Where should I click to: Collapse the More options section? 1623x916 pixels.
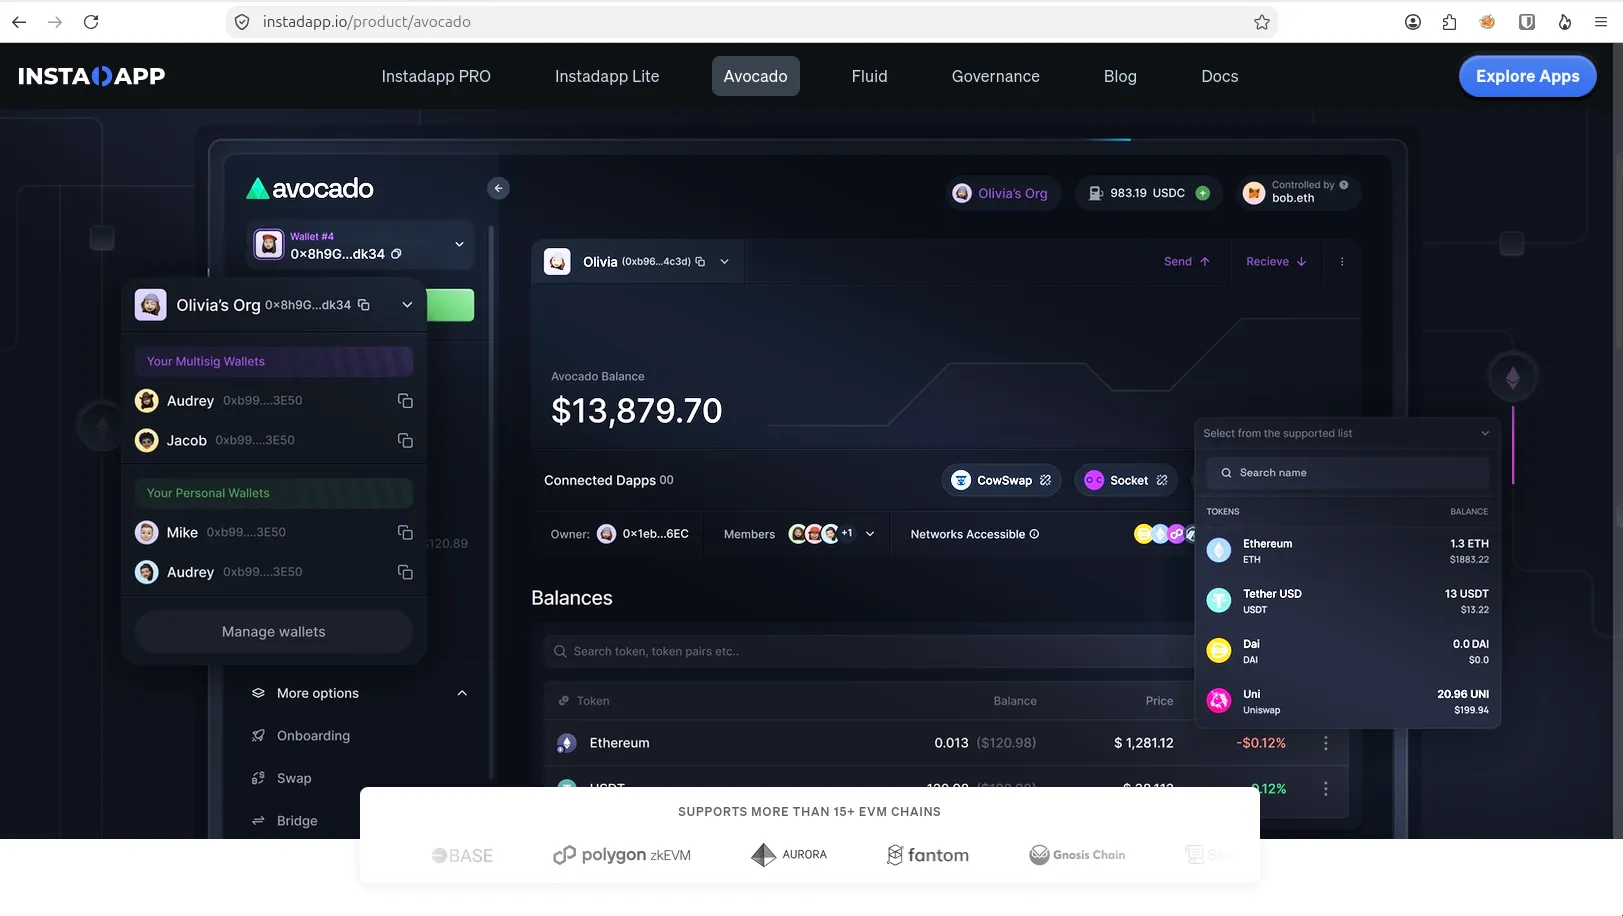click(462, 693)
